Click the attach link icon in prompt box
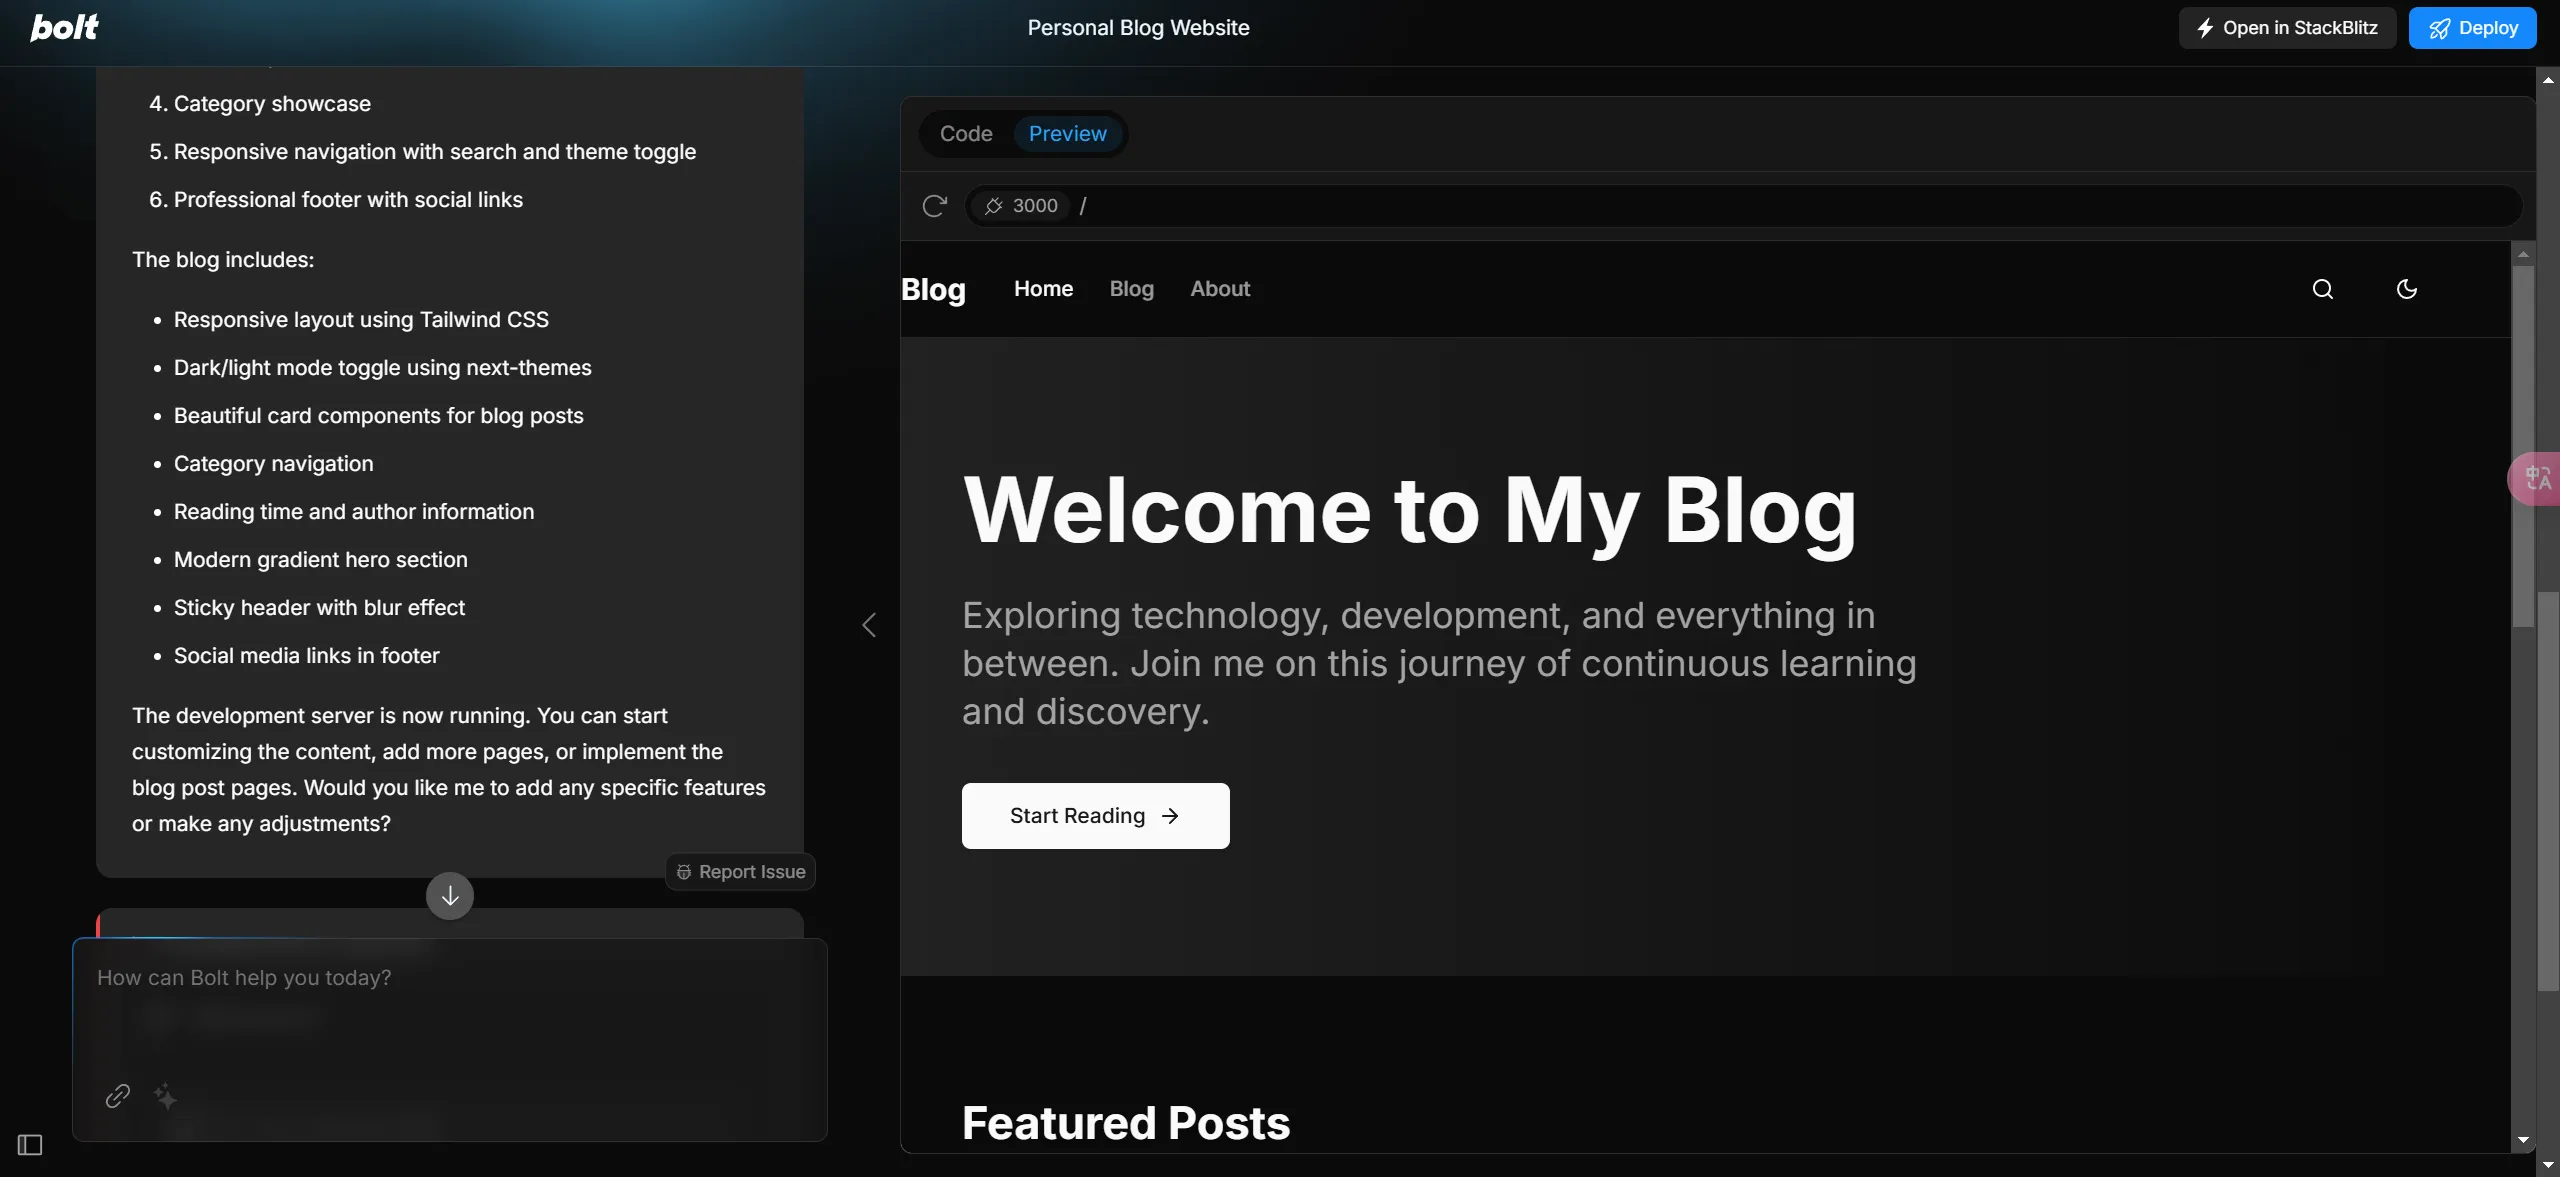 click(x=118, y=1096)
